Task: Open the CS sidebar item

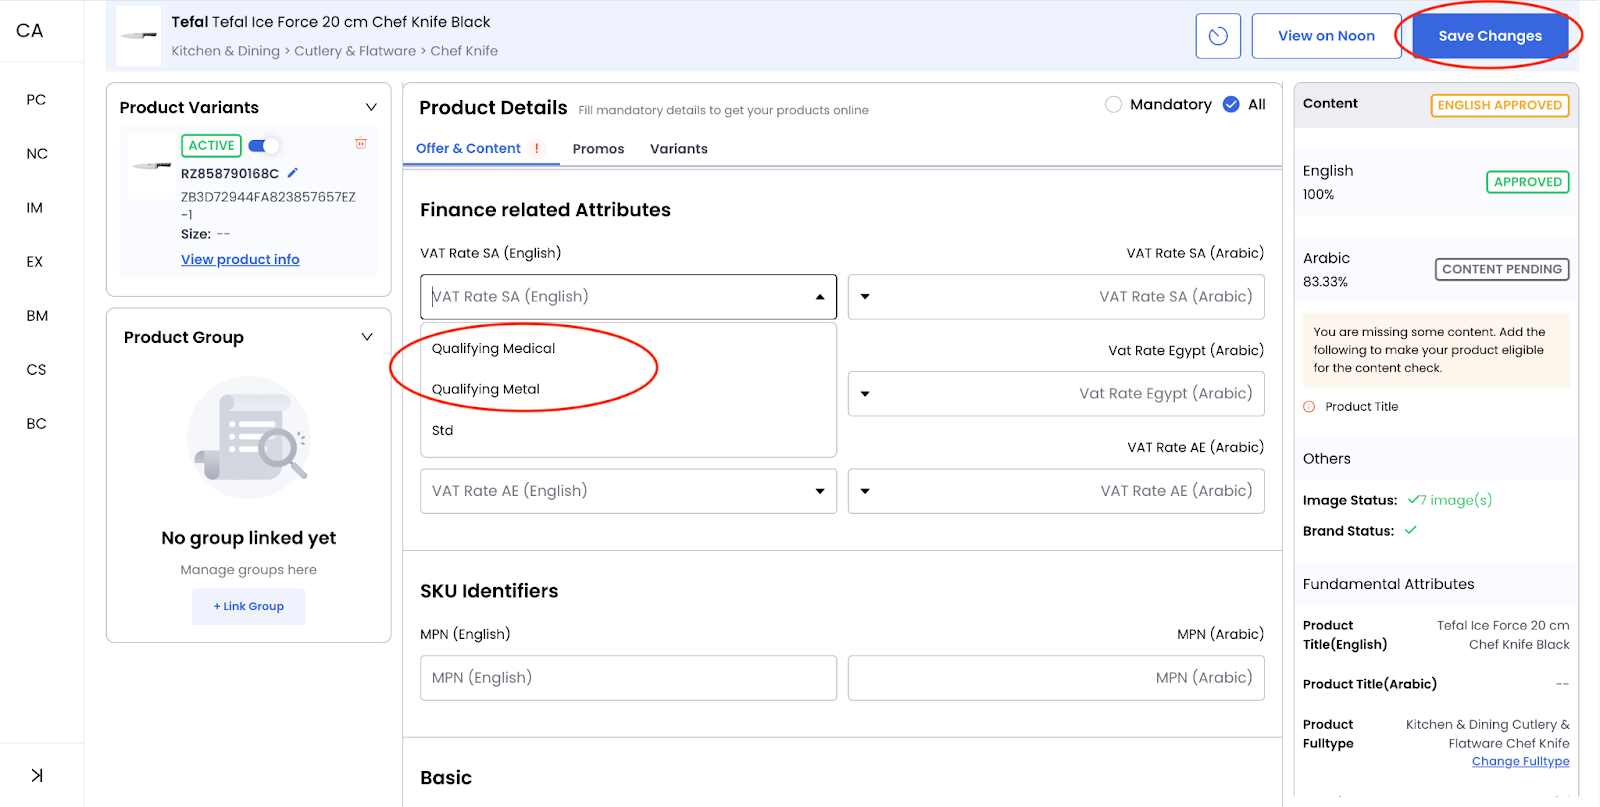Action: [36, 370]
